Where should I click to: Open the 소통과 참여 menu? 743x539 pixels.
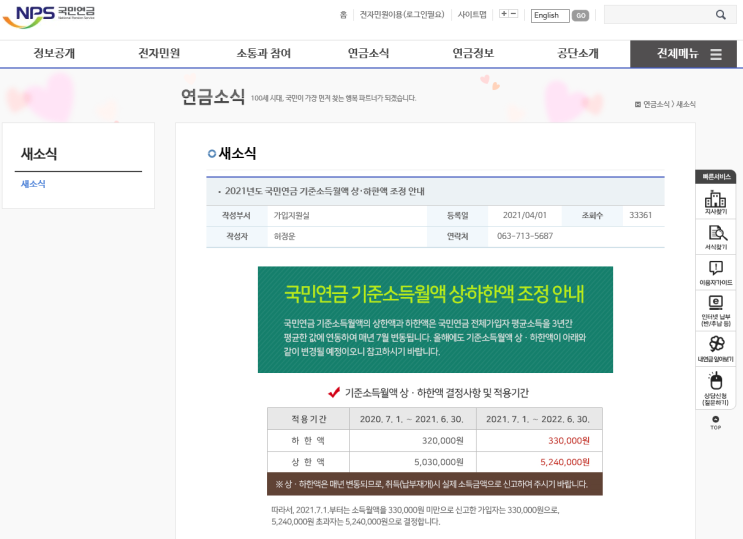click(263, 54)
